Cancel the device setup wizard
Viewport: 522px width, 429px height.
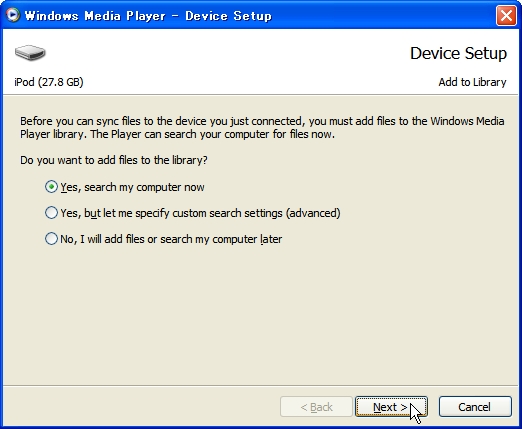click(x=475, y=407)
